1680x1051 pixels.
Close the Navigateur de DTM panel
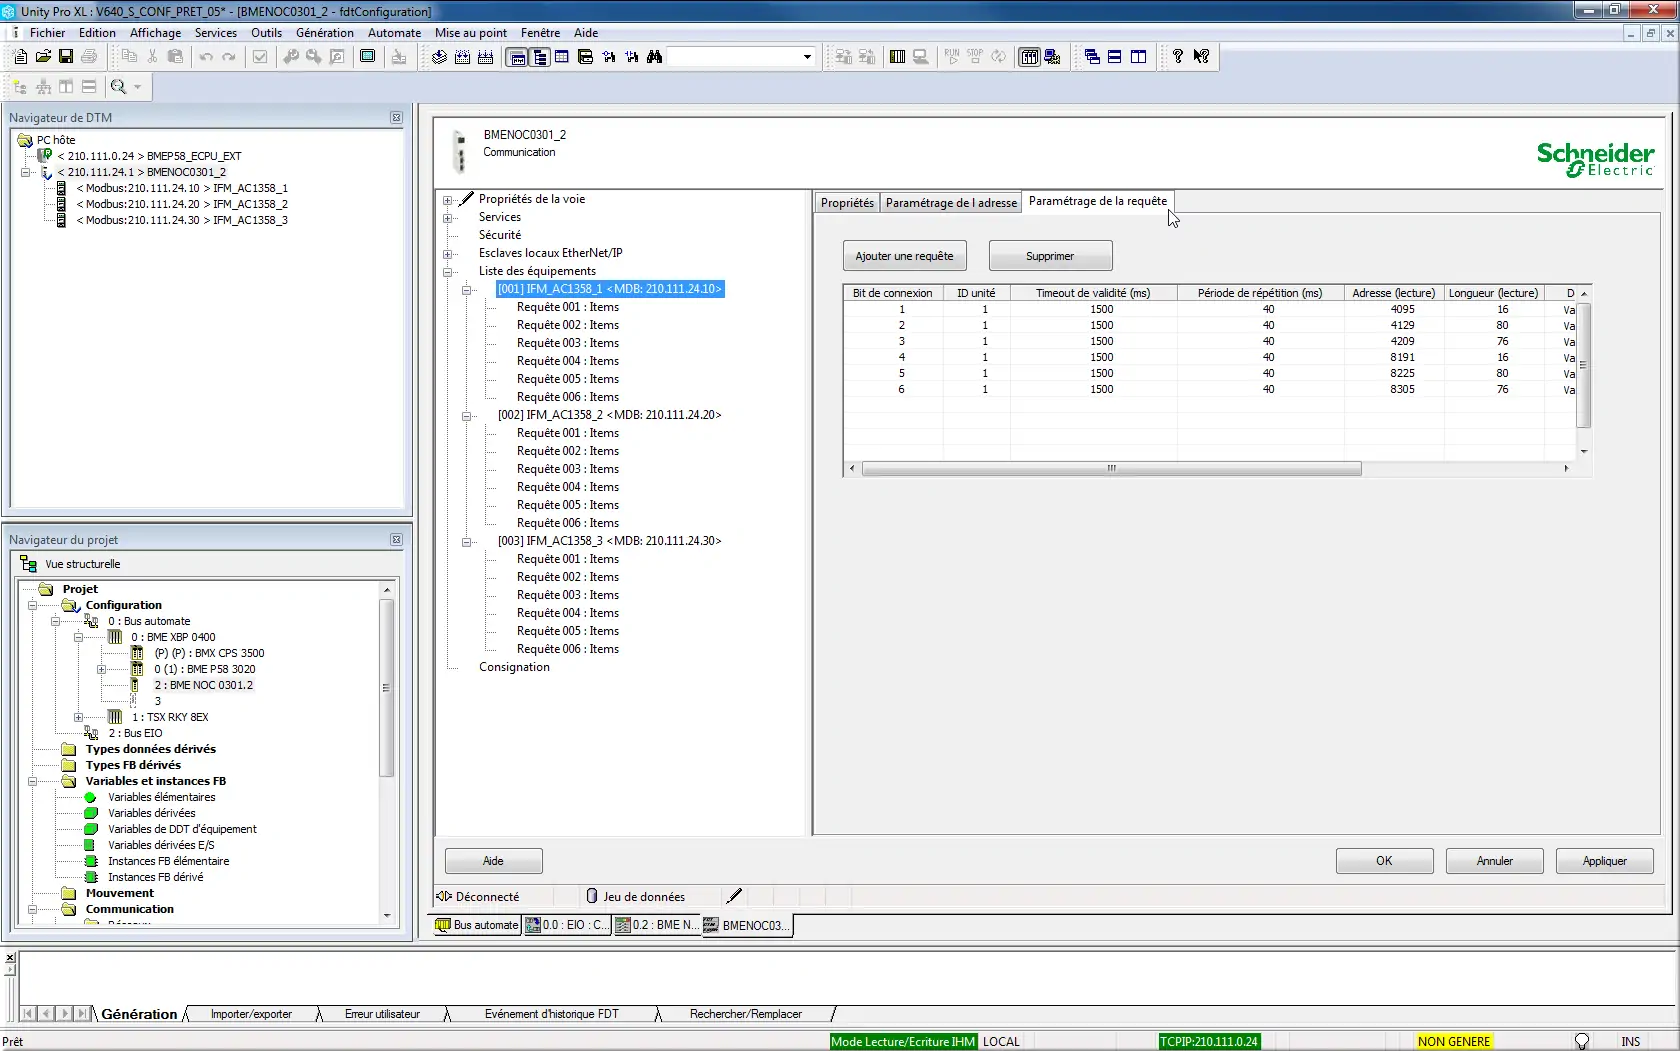tap(396, 118)
